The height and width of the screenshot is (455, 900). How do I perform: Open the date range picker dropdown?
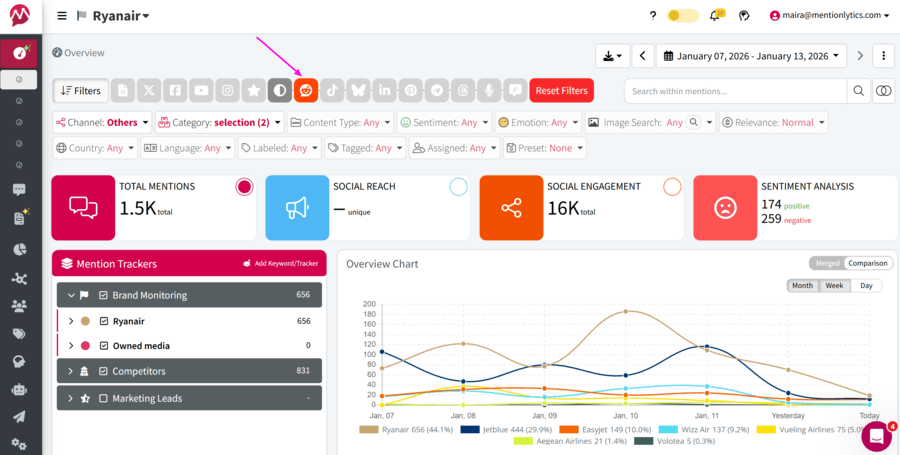coord(752,56)
